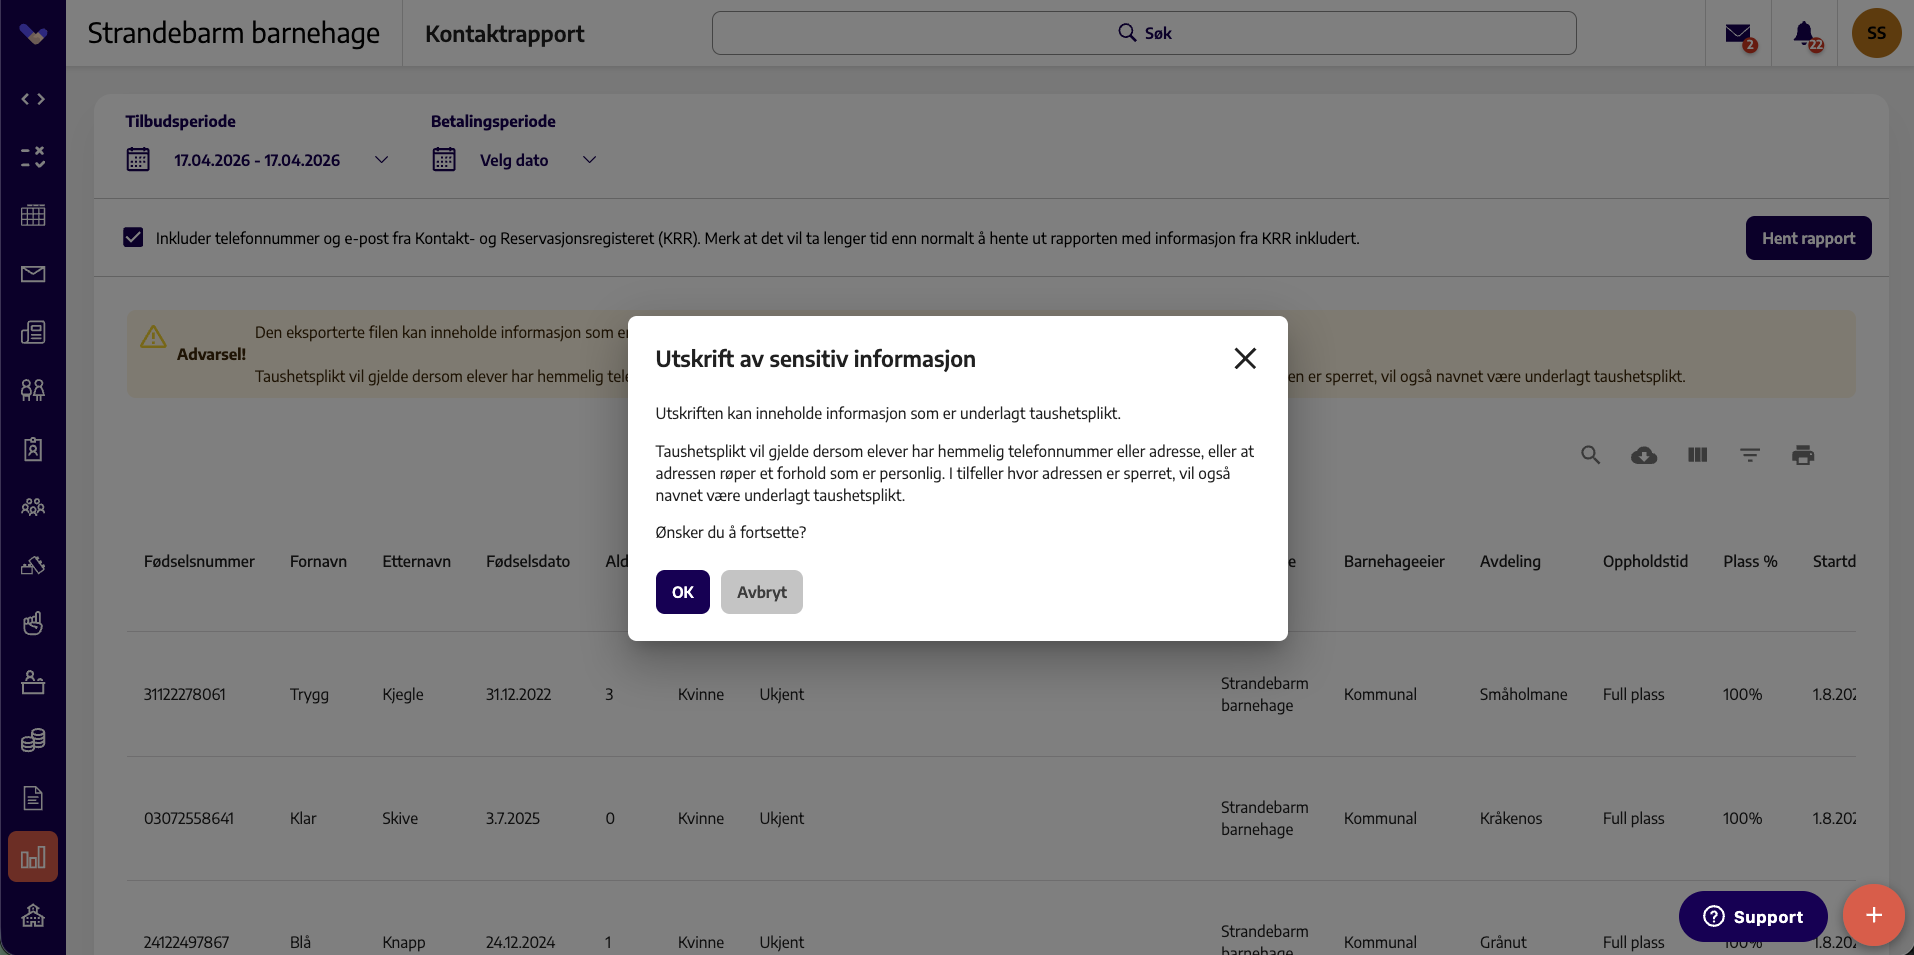1914x955 pixels.
Task: Click the cloud download export icon
Action: [1644, 455]
